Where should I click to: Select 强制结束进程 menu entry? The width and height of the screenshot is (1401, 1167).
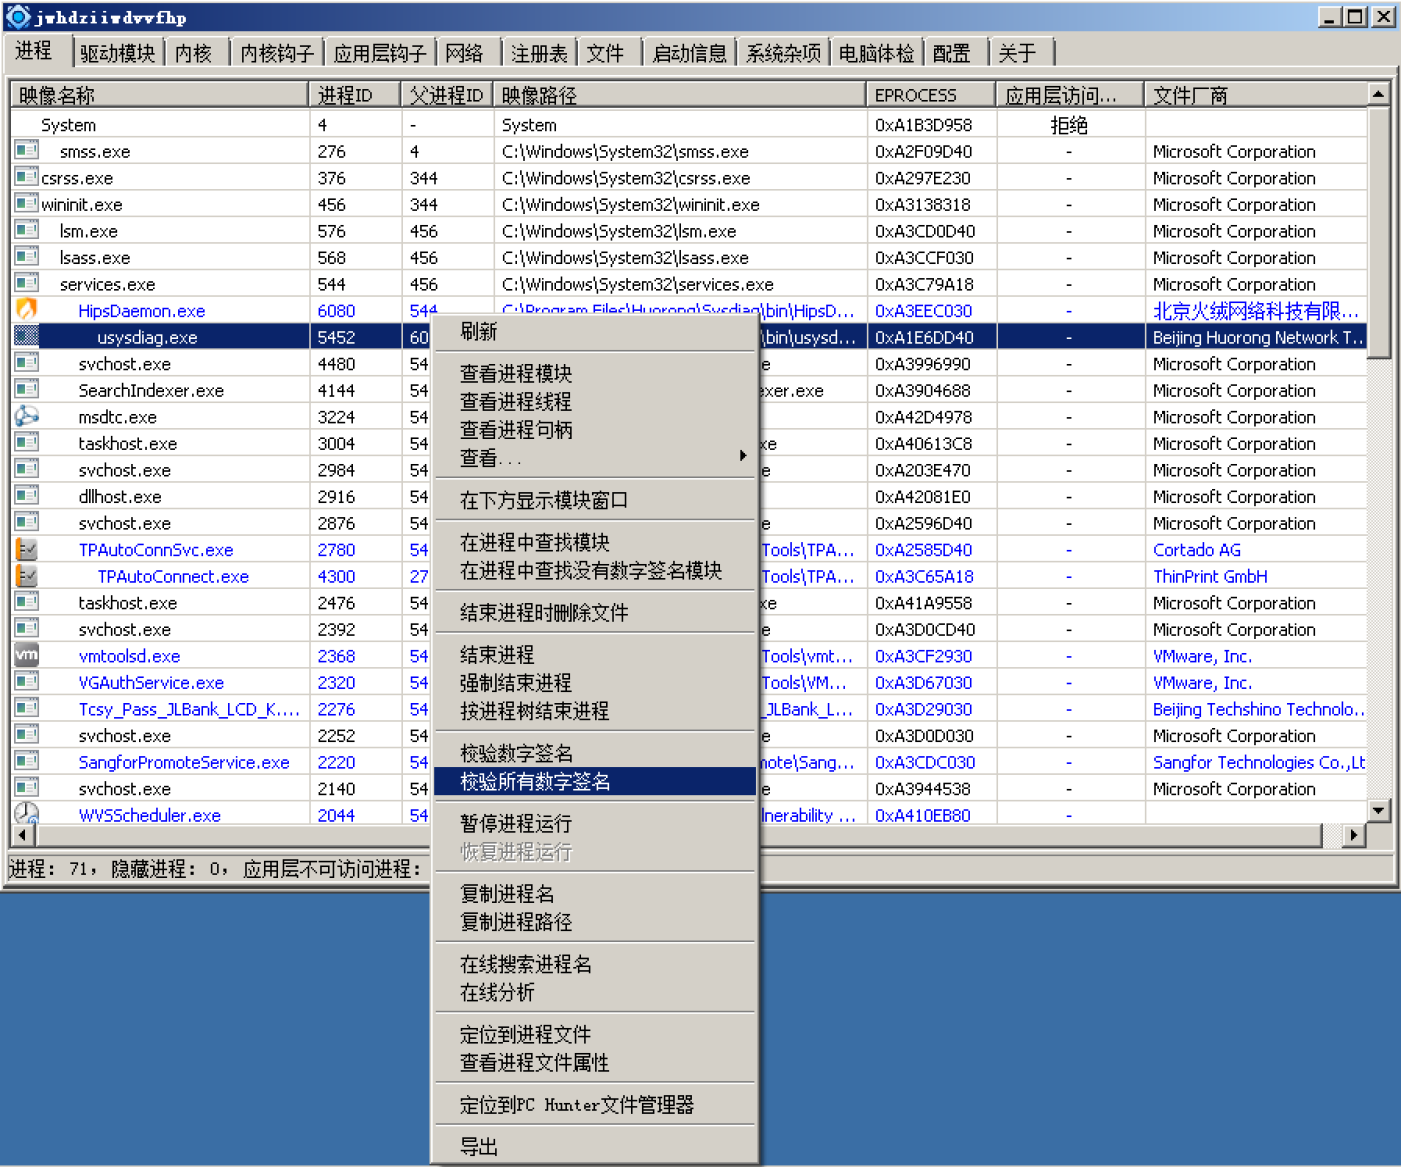(x=595, y=682)
